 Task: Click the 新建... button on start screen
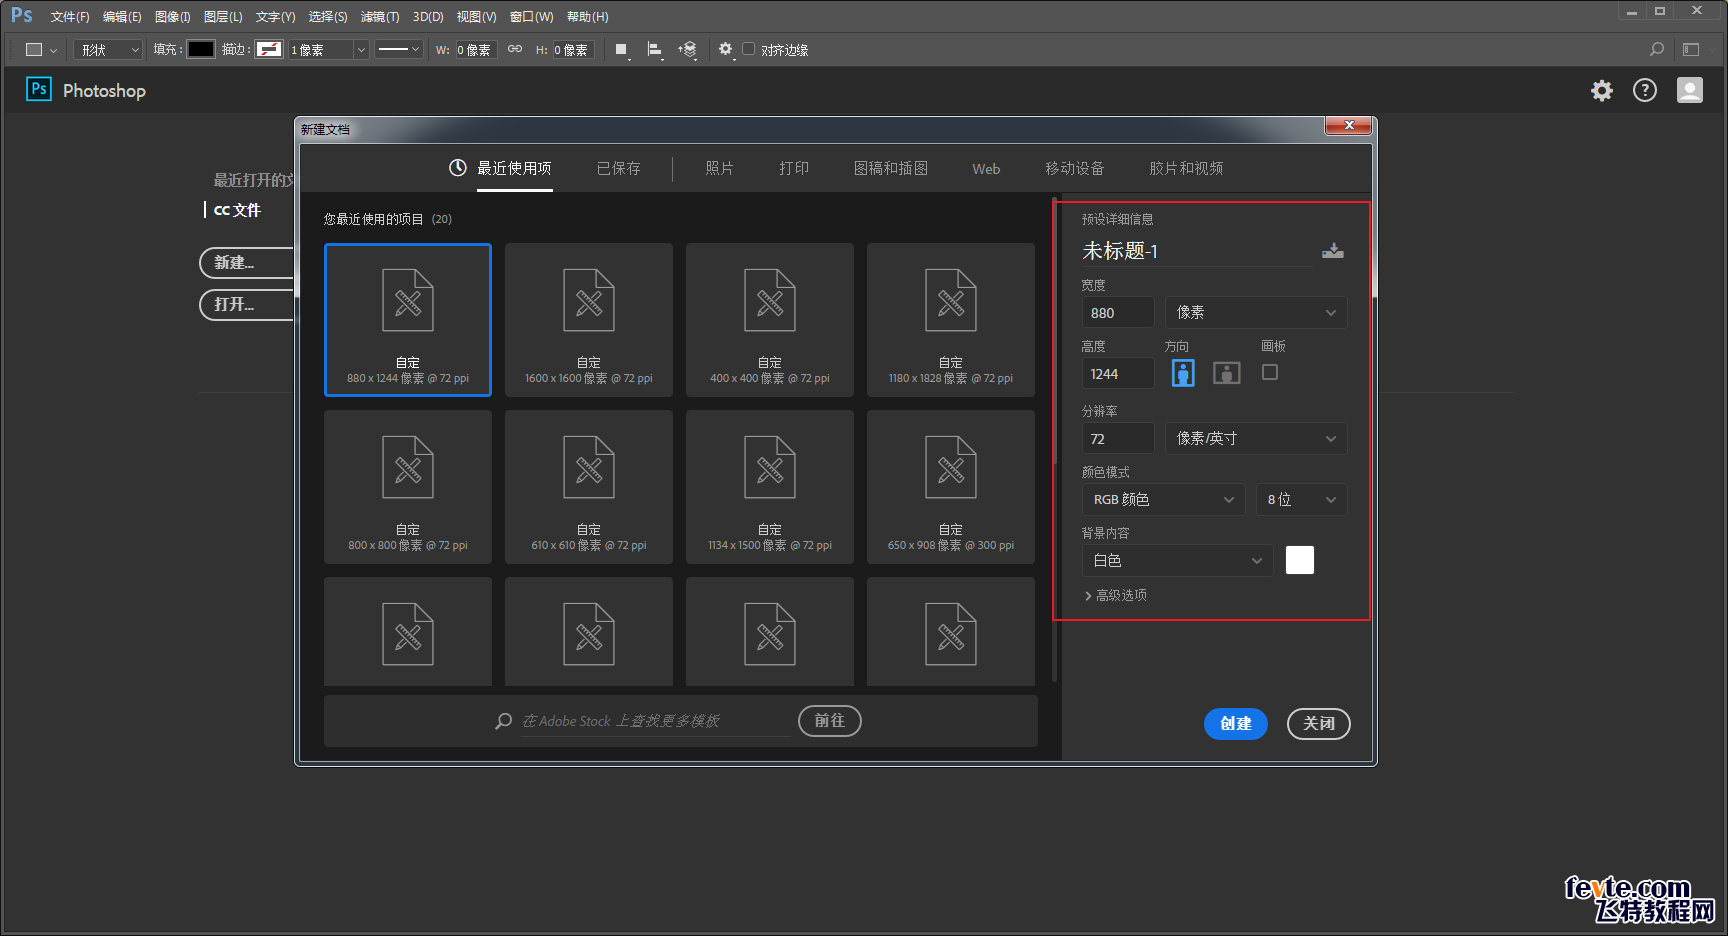click(247, 263)
